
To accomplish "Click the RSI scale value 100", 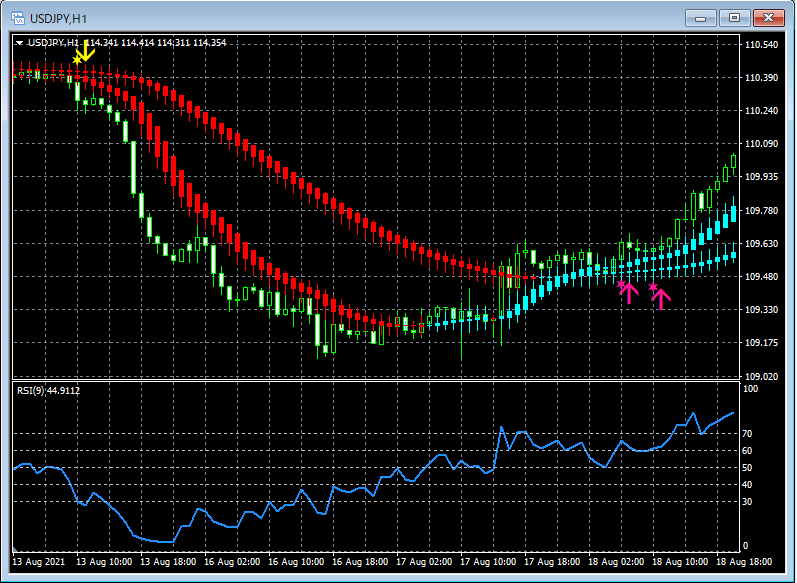I will (750, 389).
